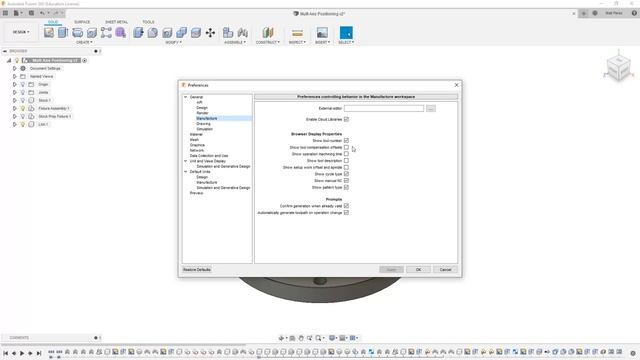The height and width of the screenshot is (360, 640).
Task: Select Graphics preferences category
Action: tap(197, 145)
